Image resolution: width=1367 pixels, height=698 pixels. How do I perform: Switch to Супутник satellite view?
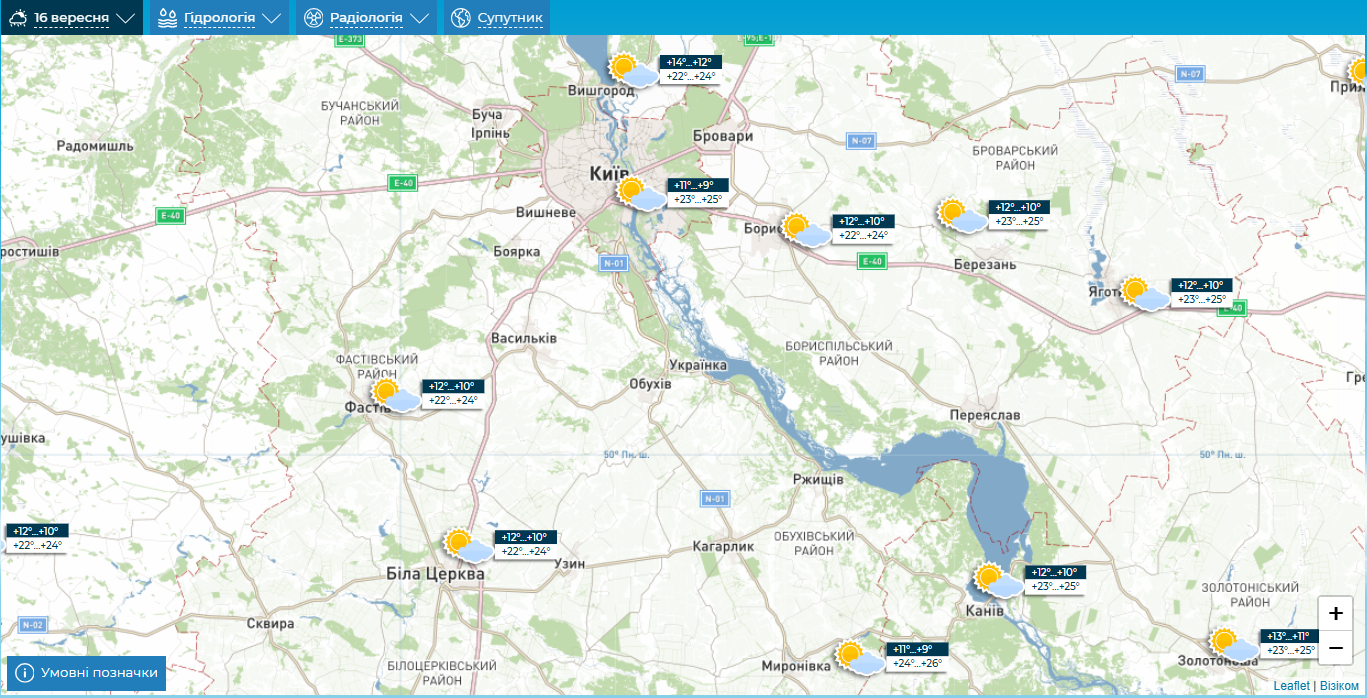coord(497,18)
